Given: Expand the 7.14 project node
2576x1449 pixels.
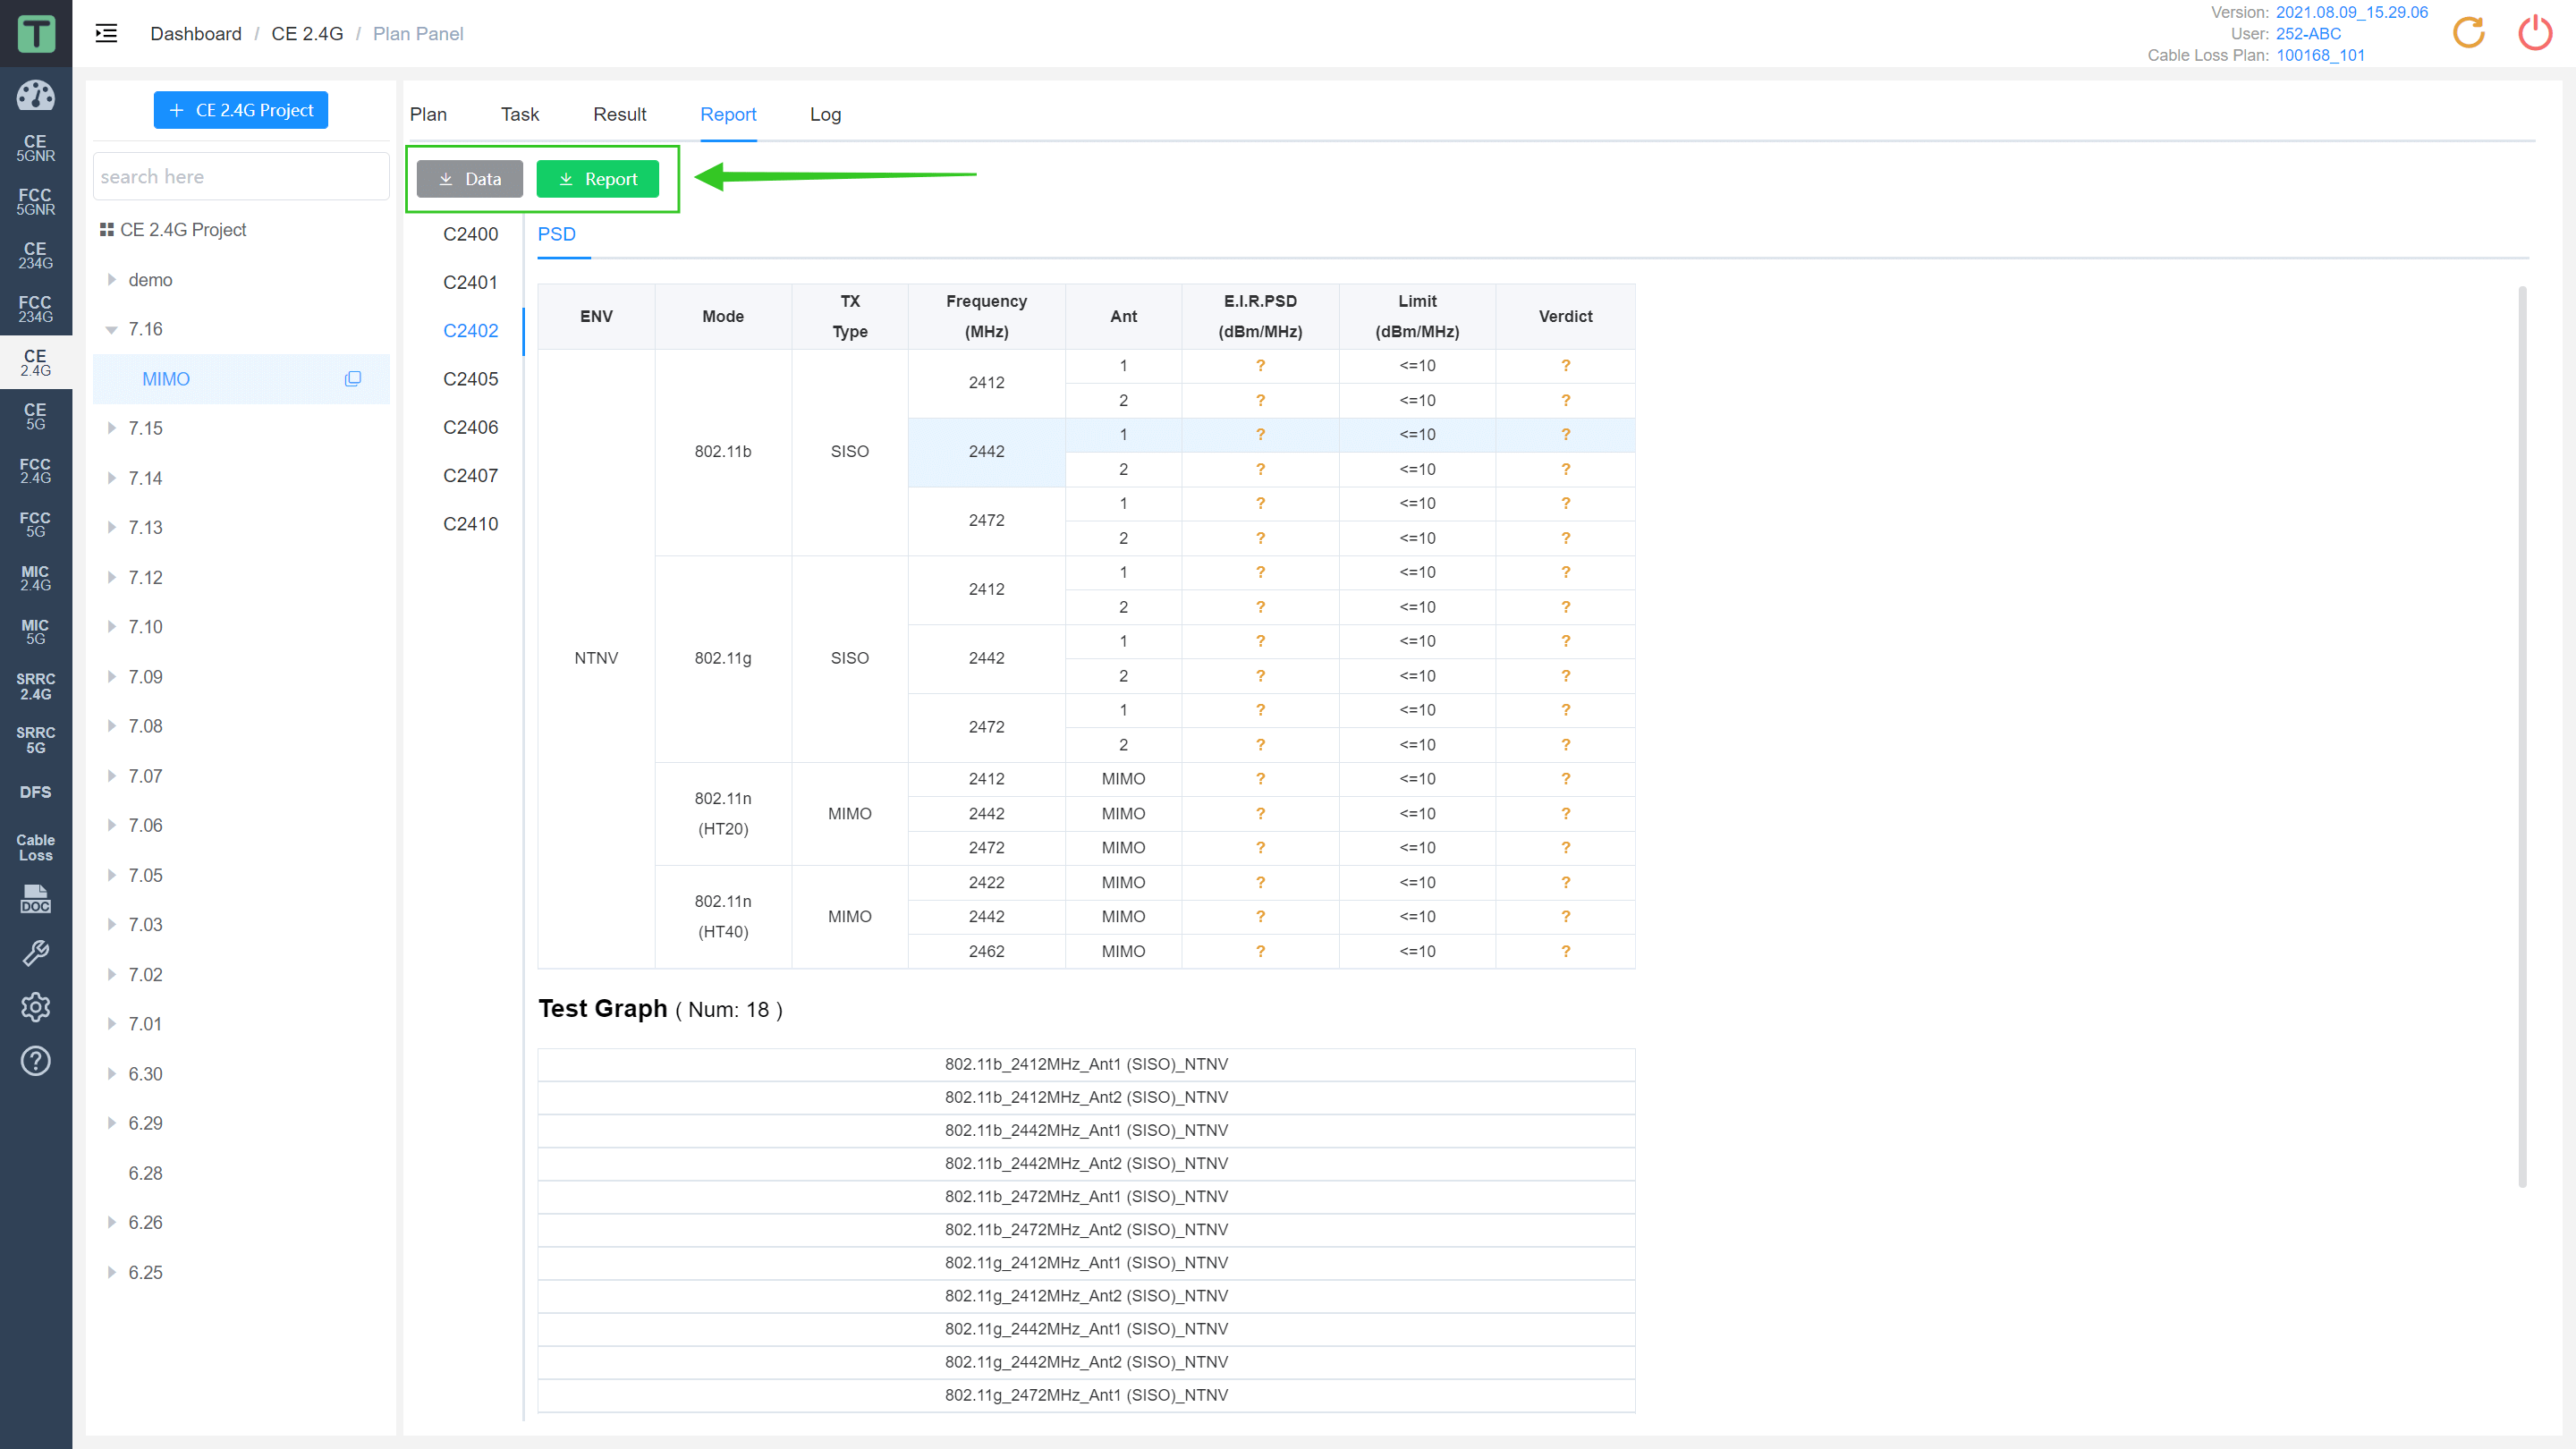Looking at the screenshot, I should point(111,478).
